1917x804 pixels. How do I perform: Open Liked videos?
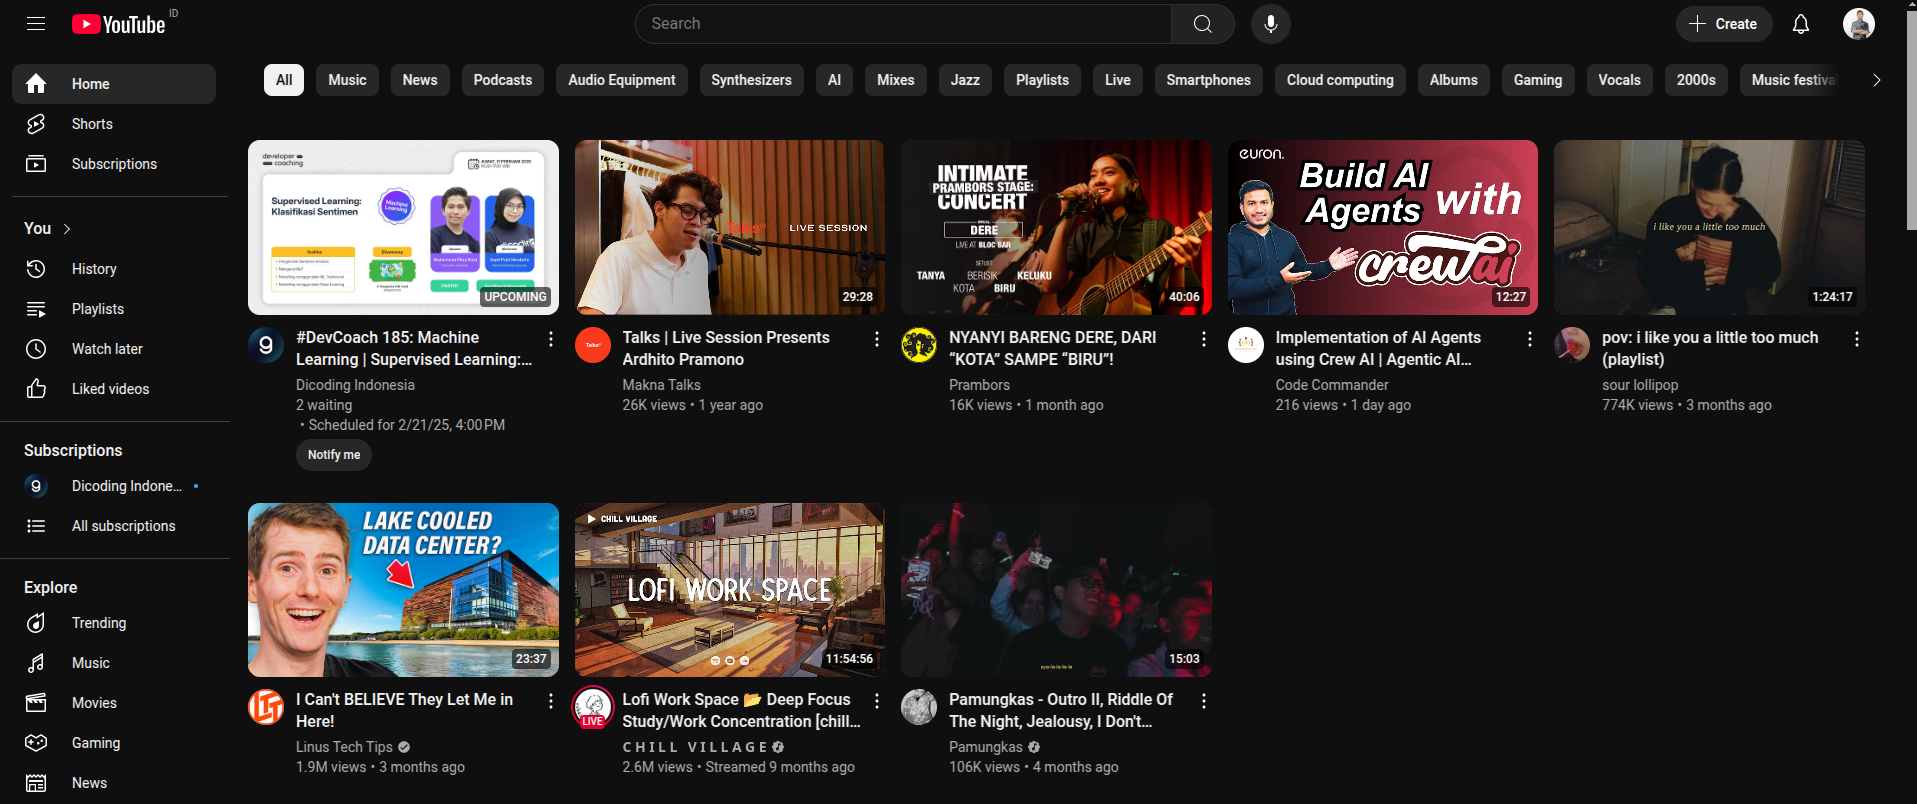coord(114,389)
